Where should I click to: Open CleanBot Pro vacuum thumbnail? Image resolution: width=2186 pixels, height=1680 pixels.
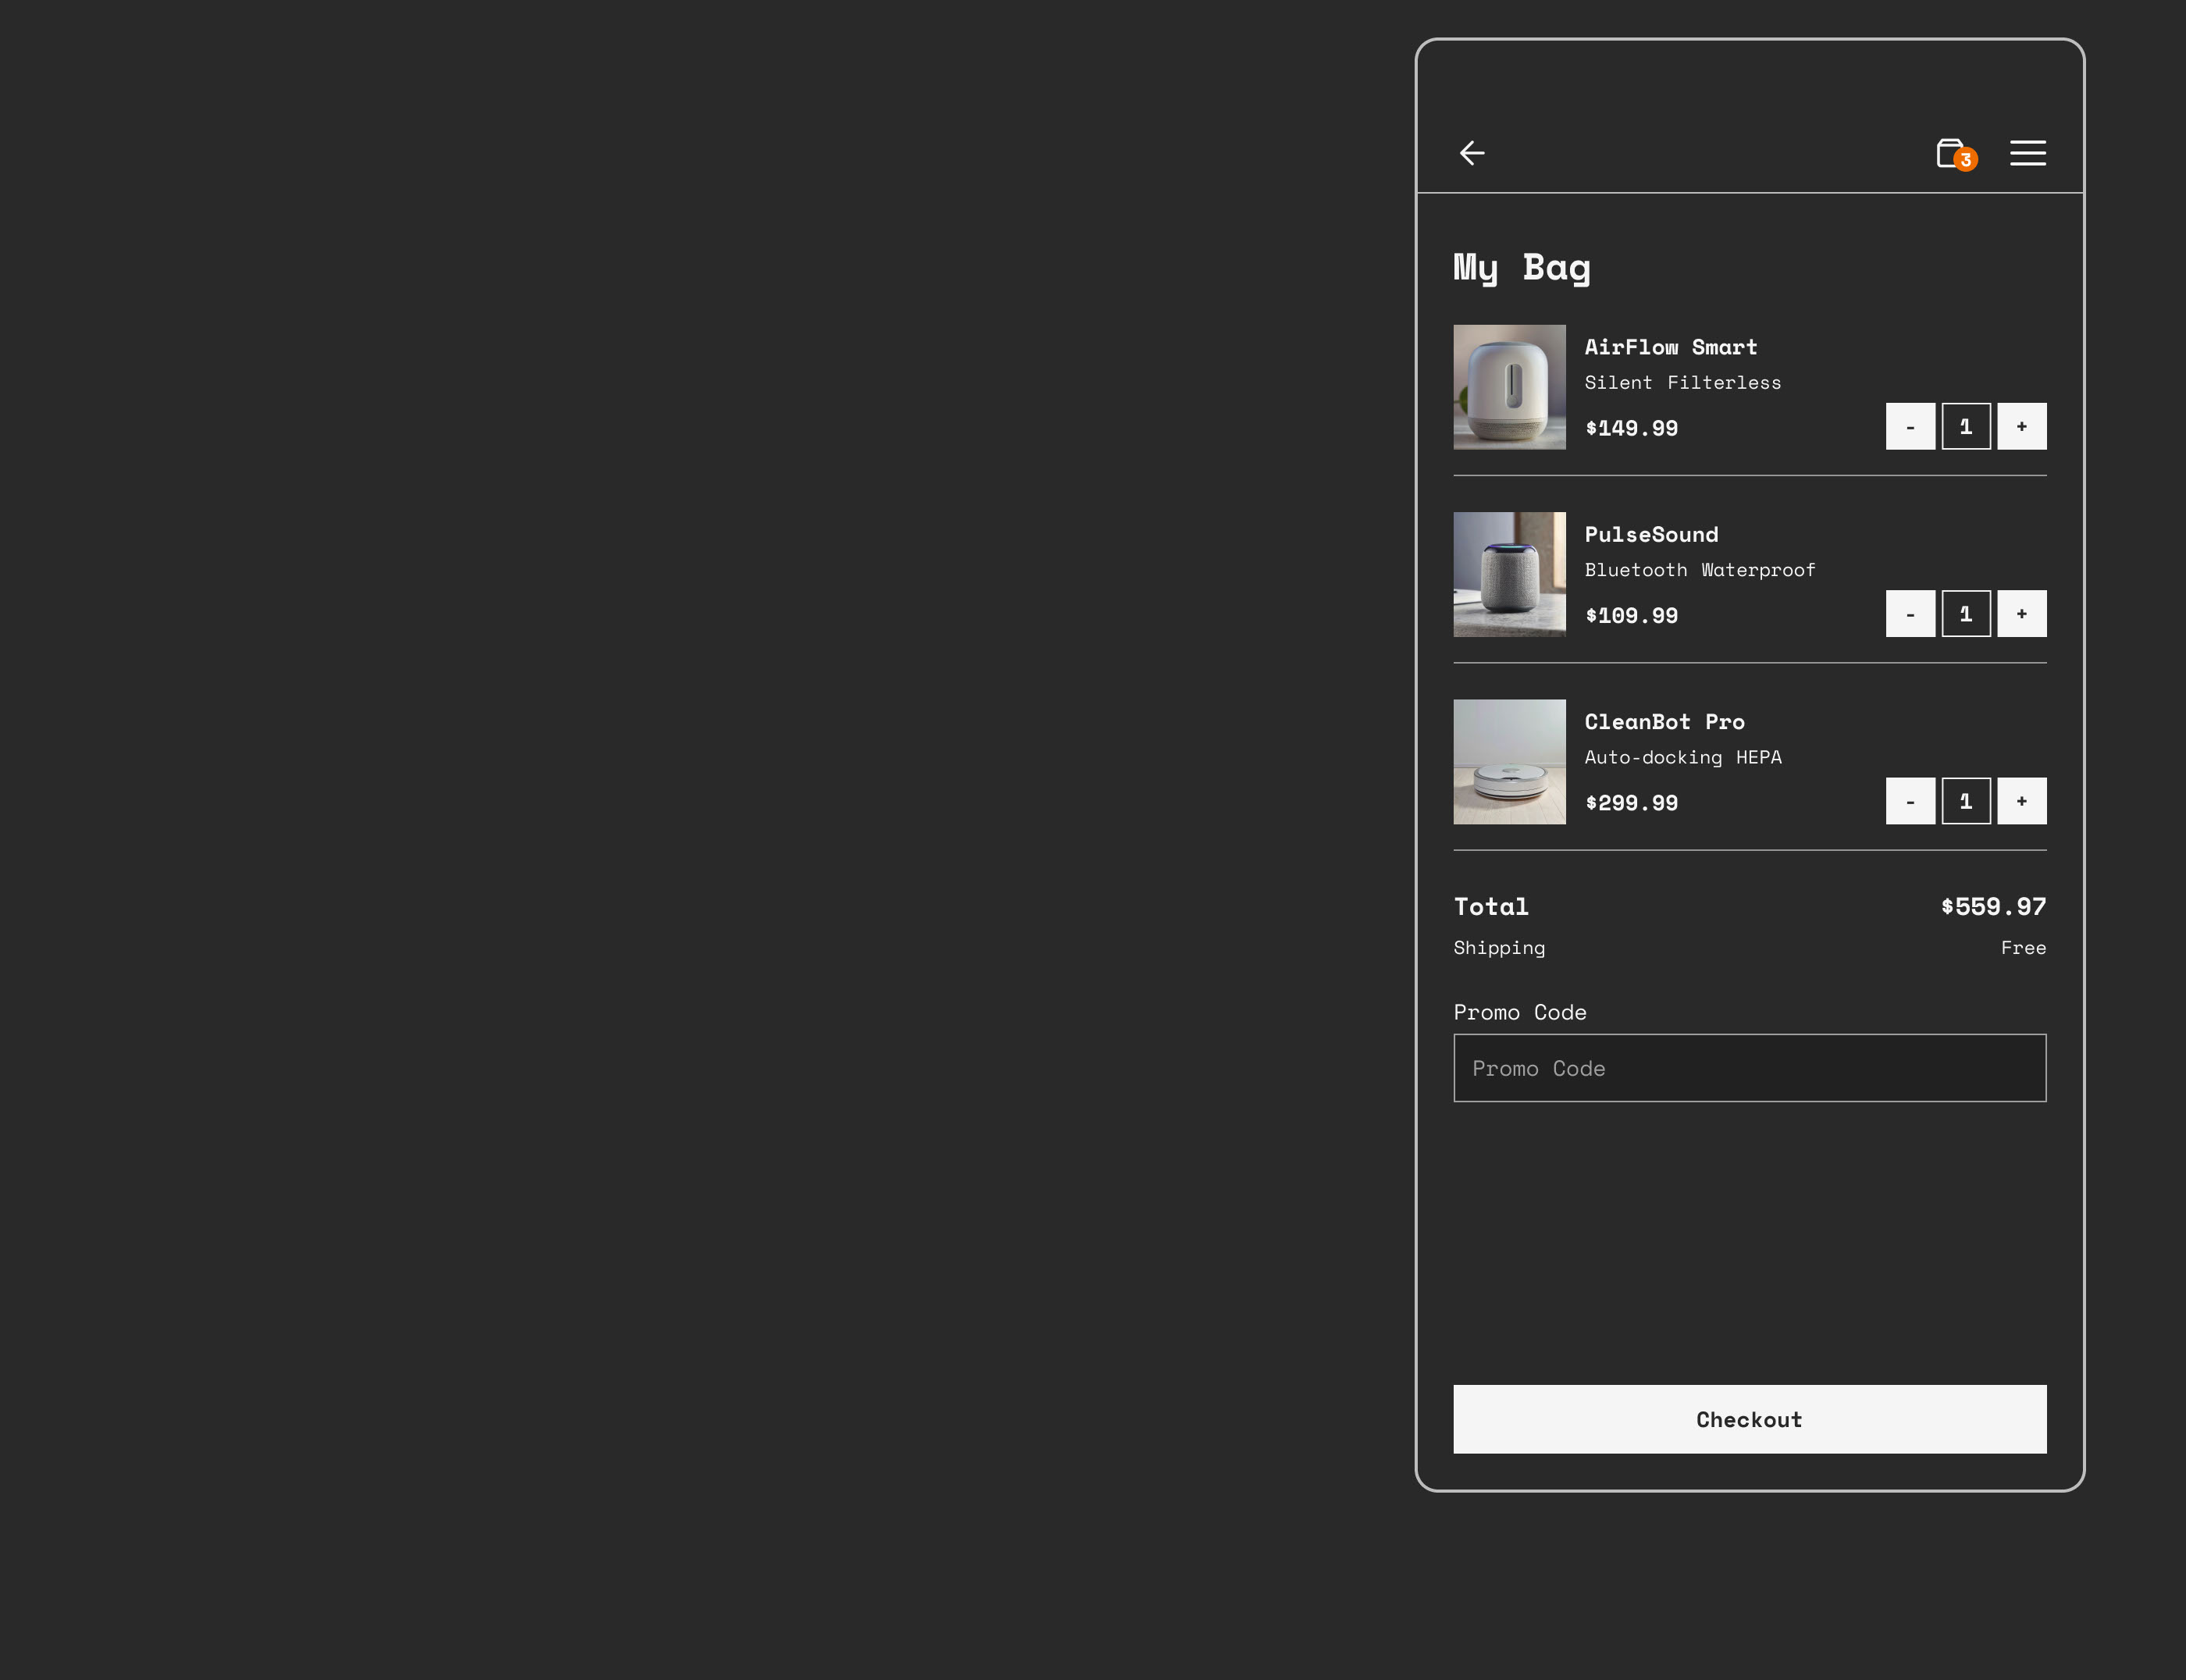(x=1509, y=761)
